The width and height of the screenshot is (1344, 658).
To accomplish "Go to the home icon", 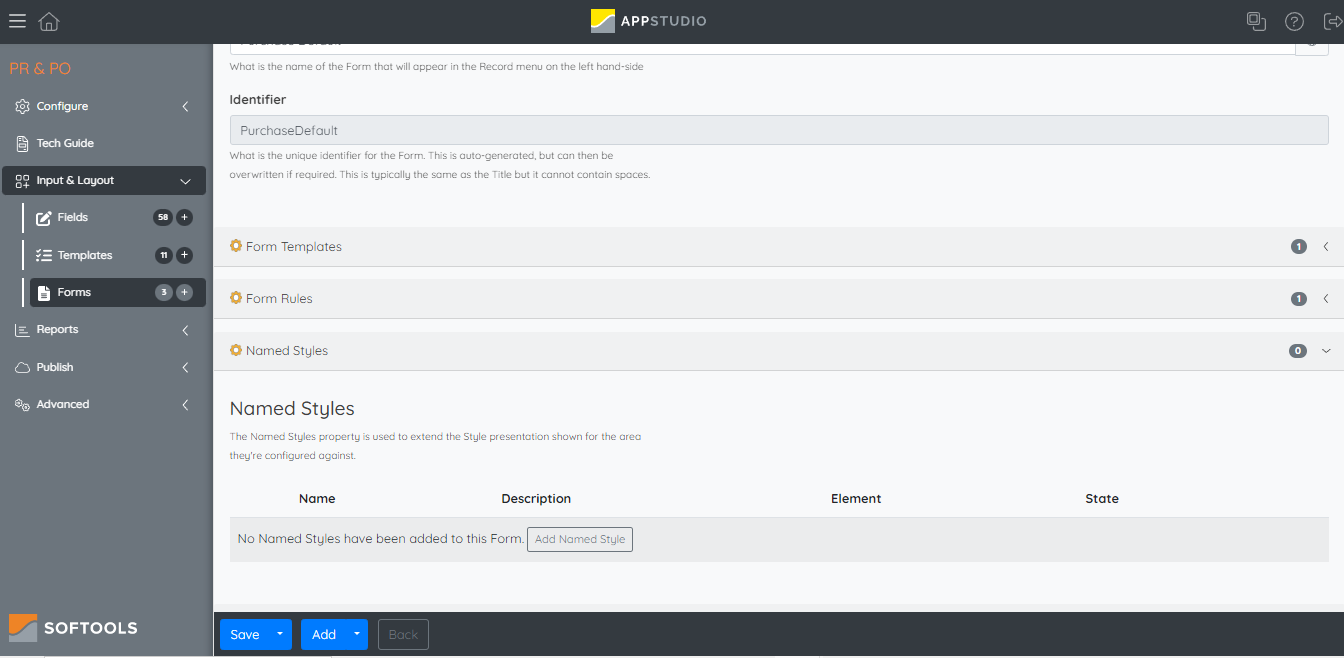I will (x=48, y=21).
